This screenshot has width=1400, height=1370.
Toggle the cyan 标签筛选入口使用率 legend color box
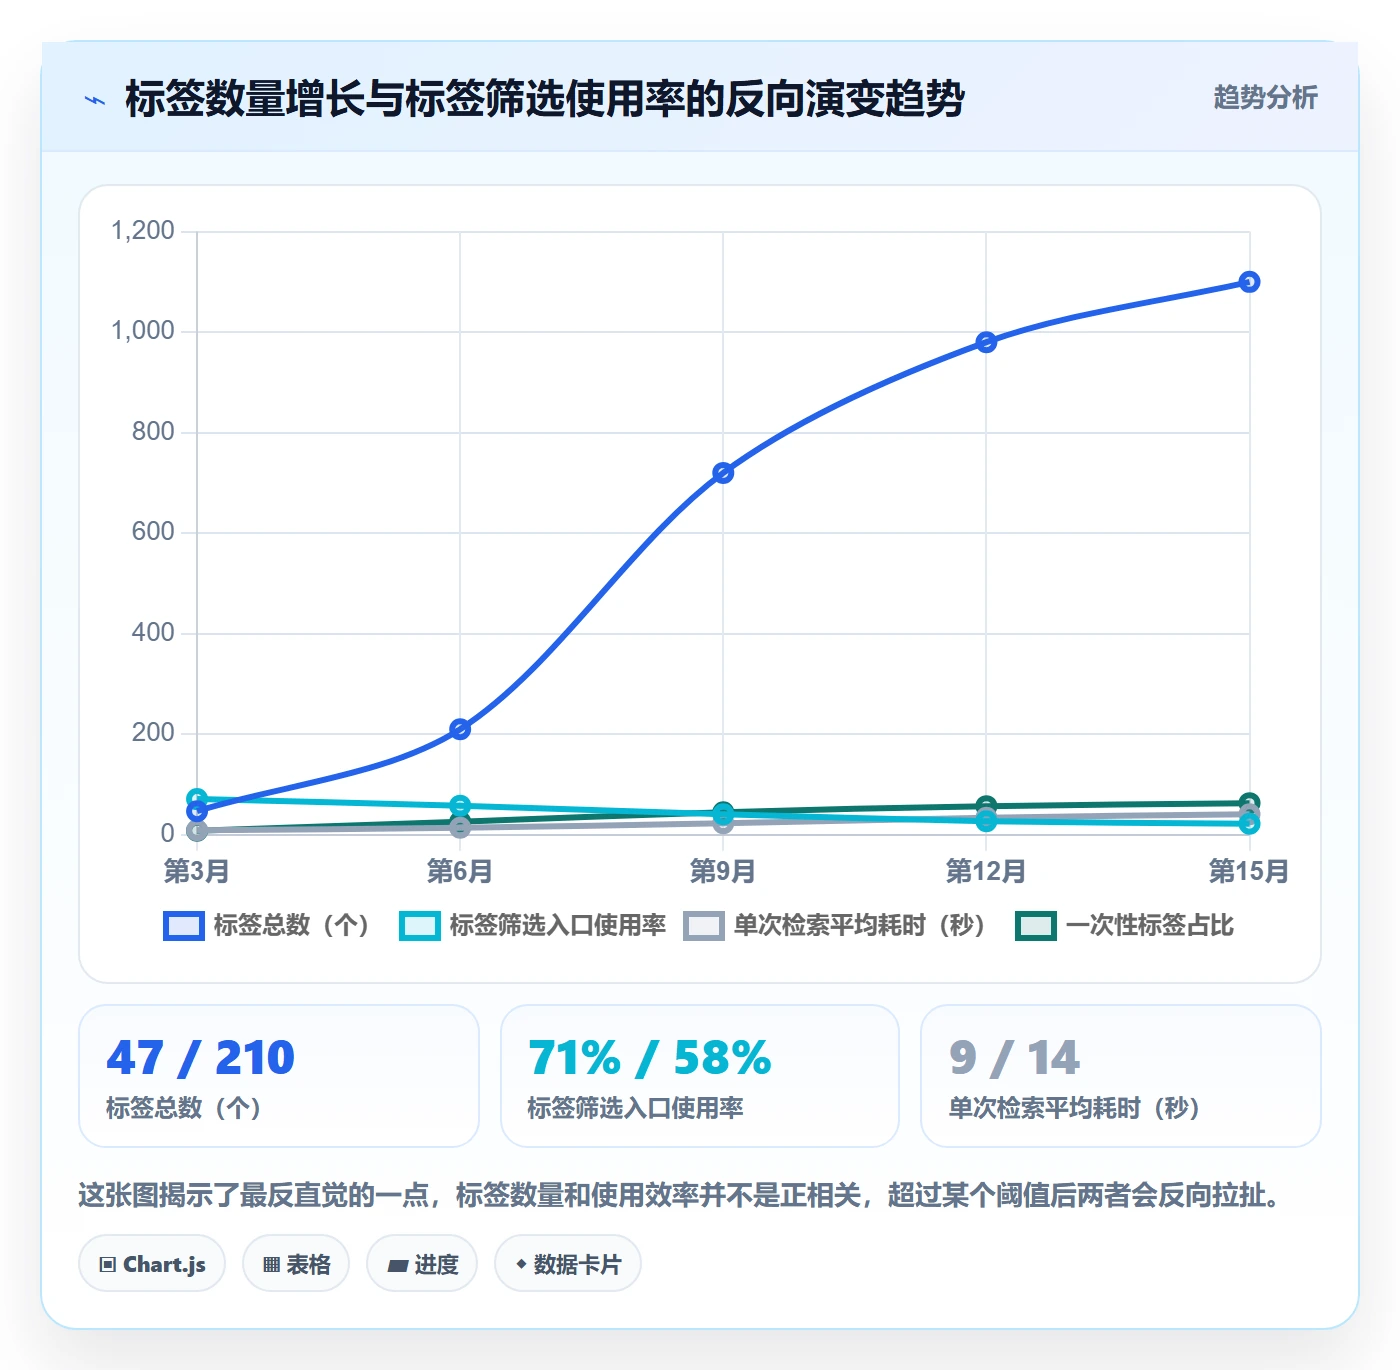click(419, 926)
